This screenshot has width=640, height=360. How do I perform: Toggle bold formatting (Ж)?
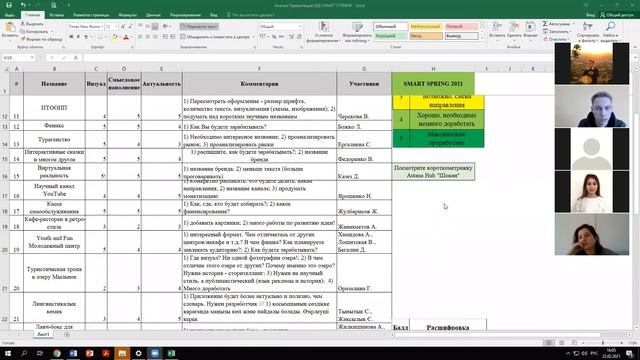pyautogui.click(x=71, y=37)
